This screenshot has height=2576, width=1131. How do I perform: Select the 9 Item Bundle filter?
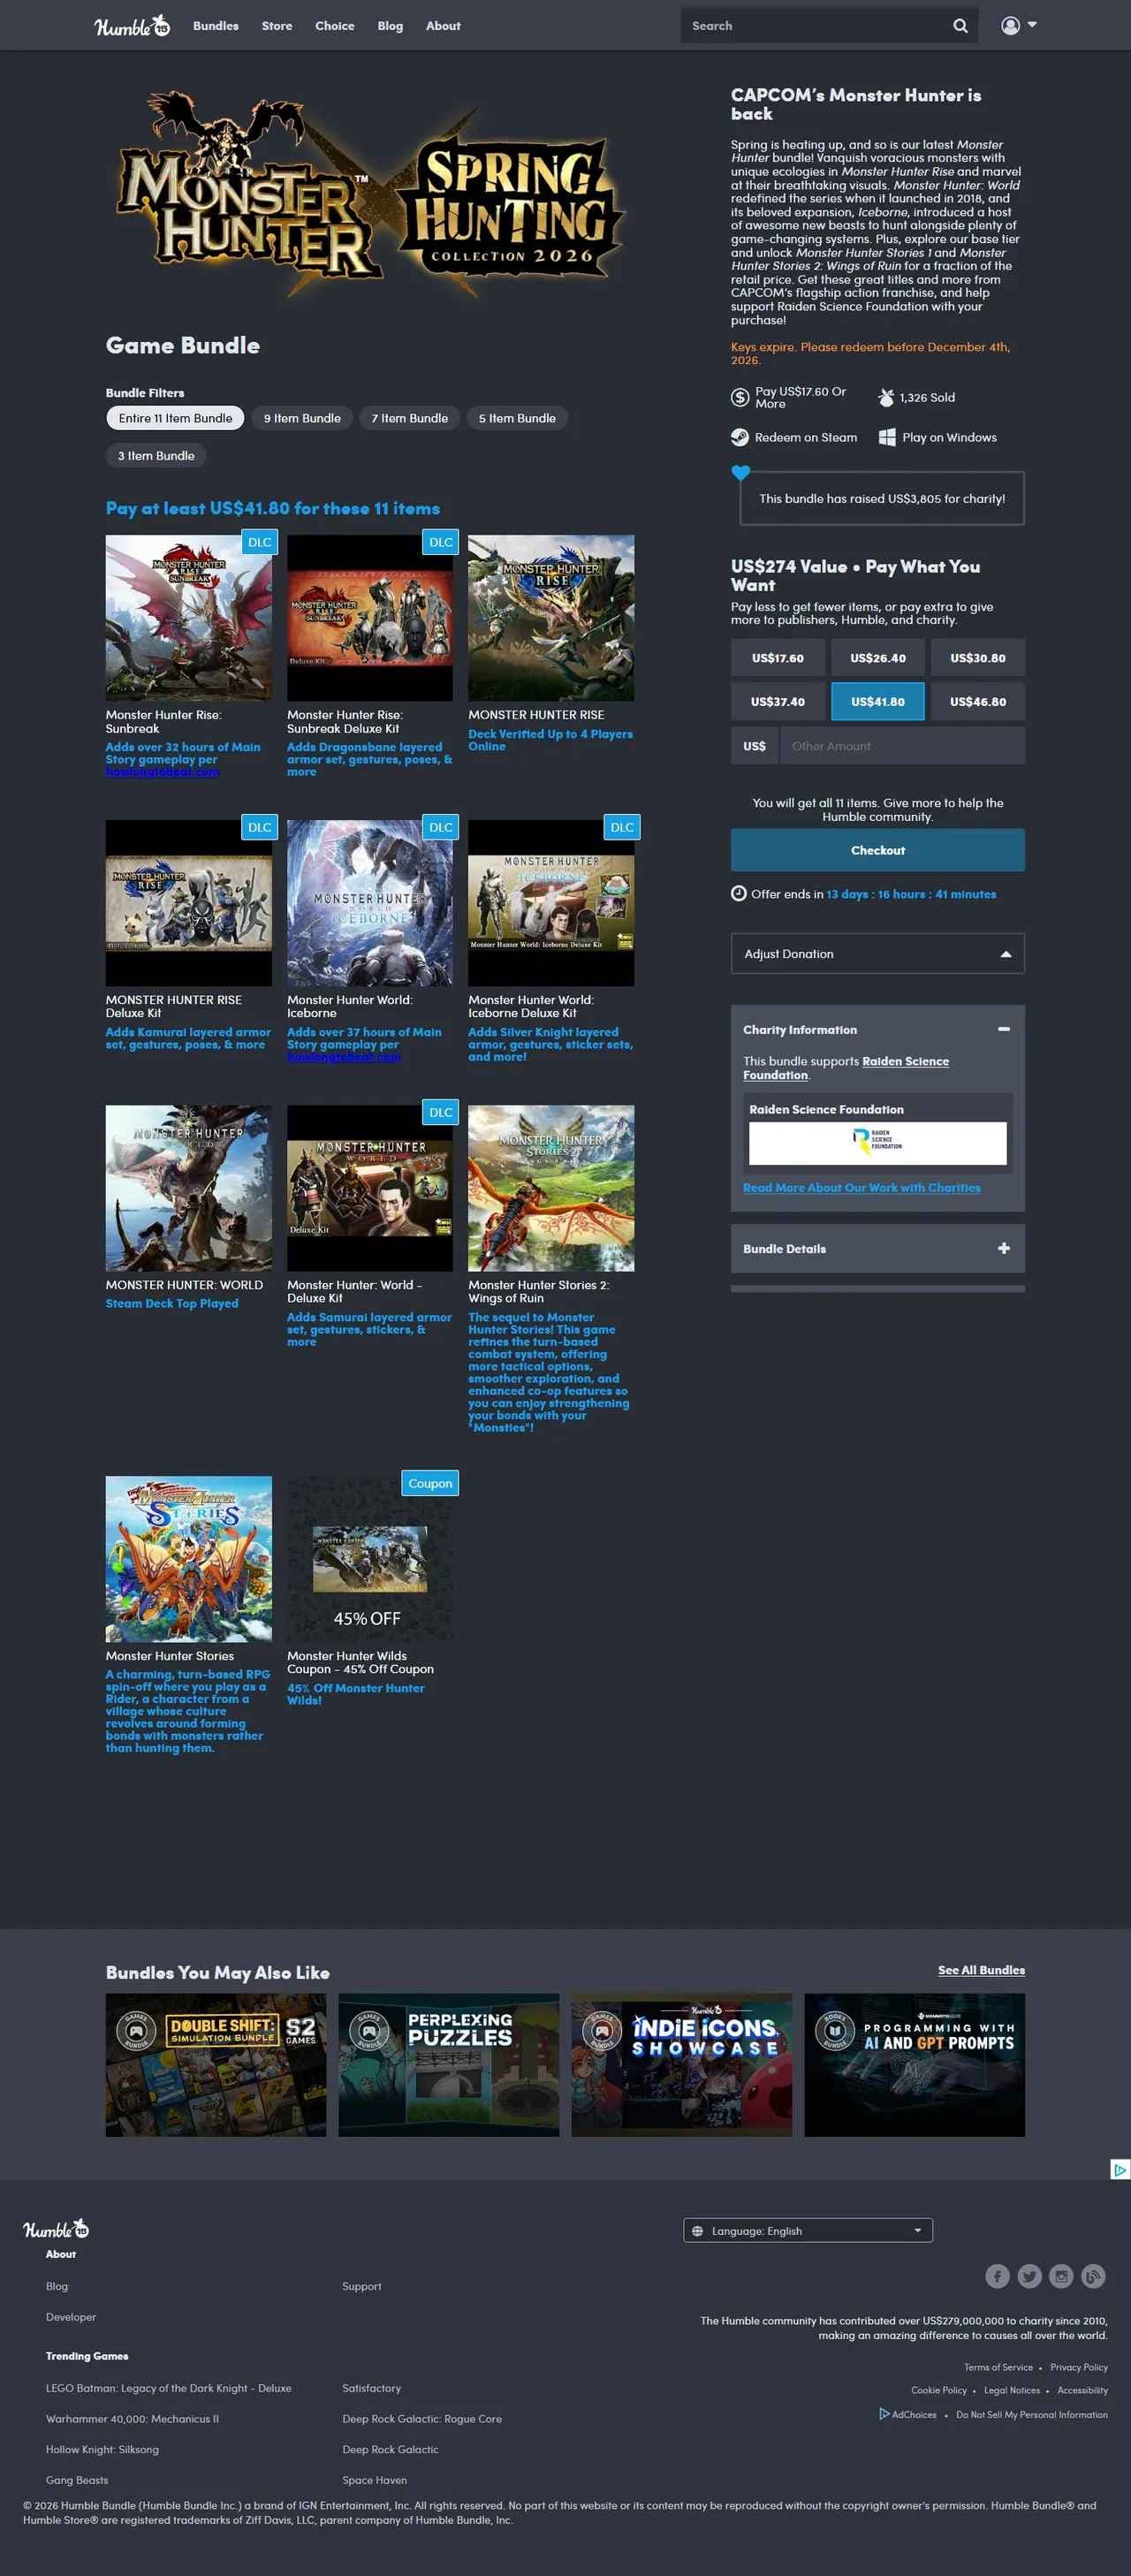click(302, 418)
